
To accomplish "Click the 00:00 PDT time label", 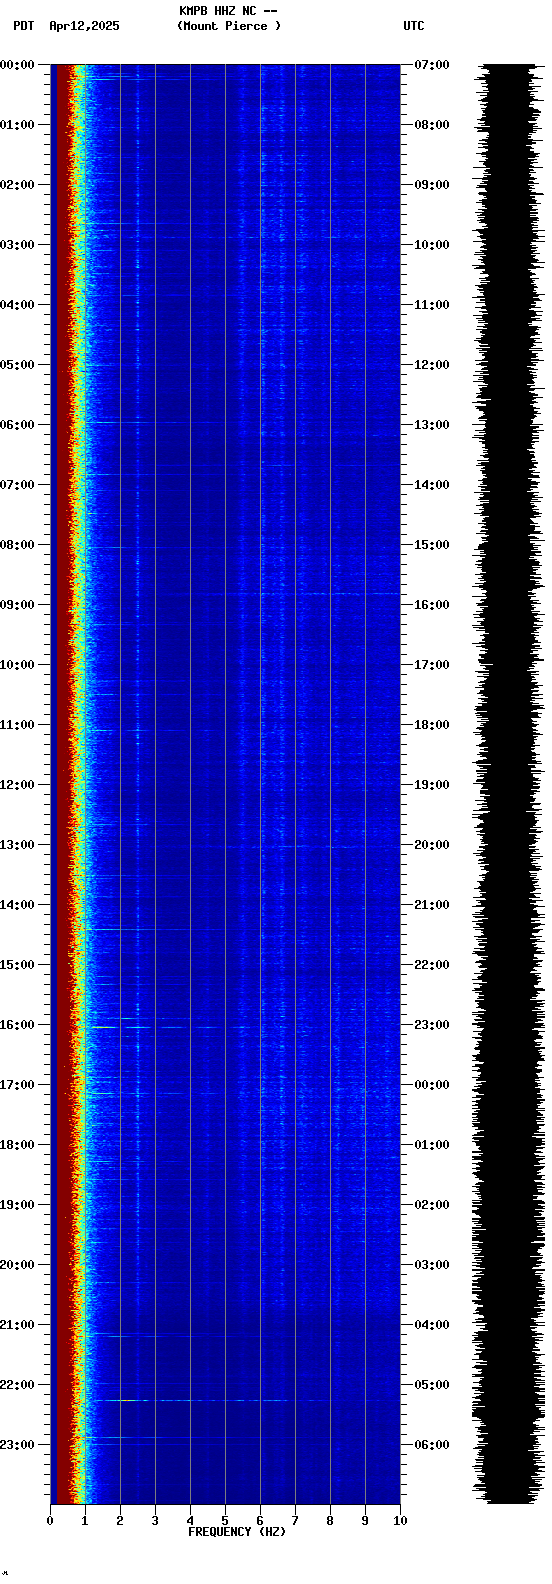I will coord(17,65).
